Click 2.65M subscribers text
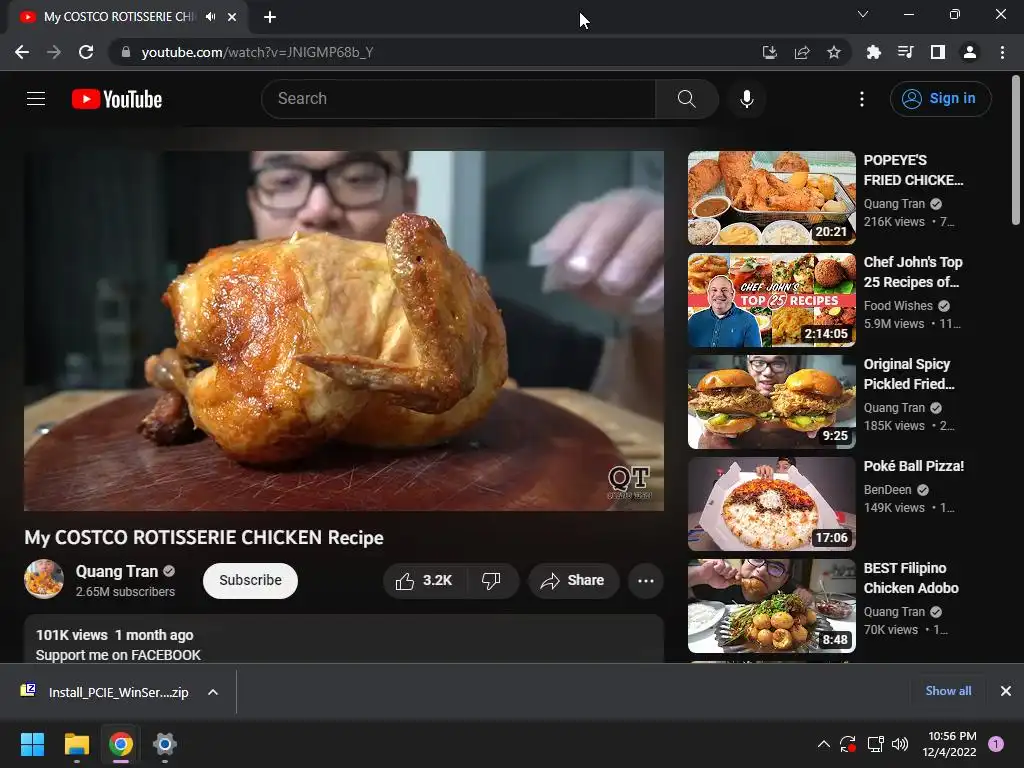The width and height of the screenshot is (1024, 768). pyautogui.click(x=125, y=592)
